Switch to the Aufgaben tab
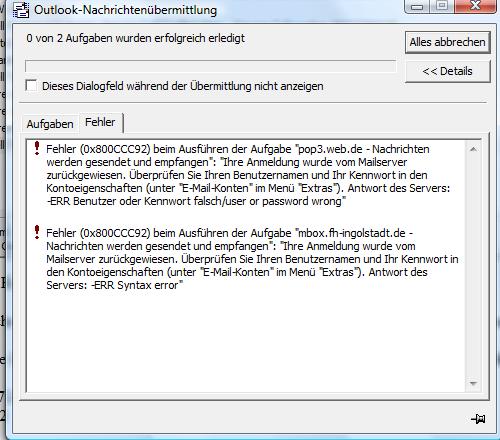Viewport: 500px width, 440px height. click(x=50, y=124)
